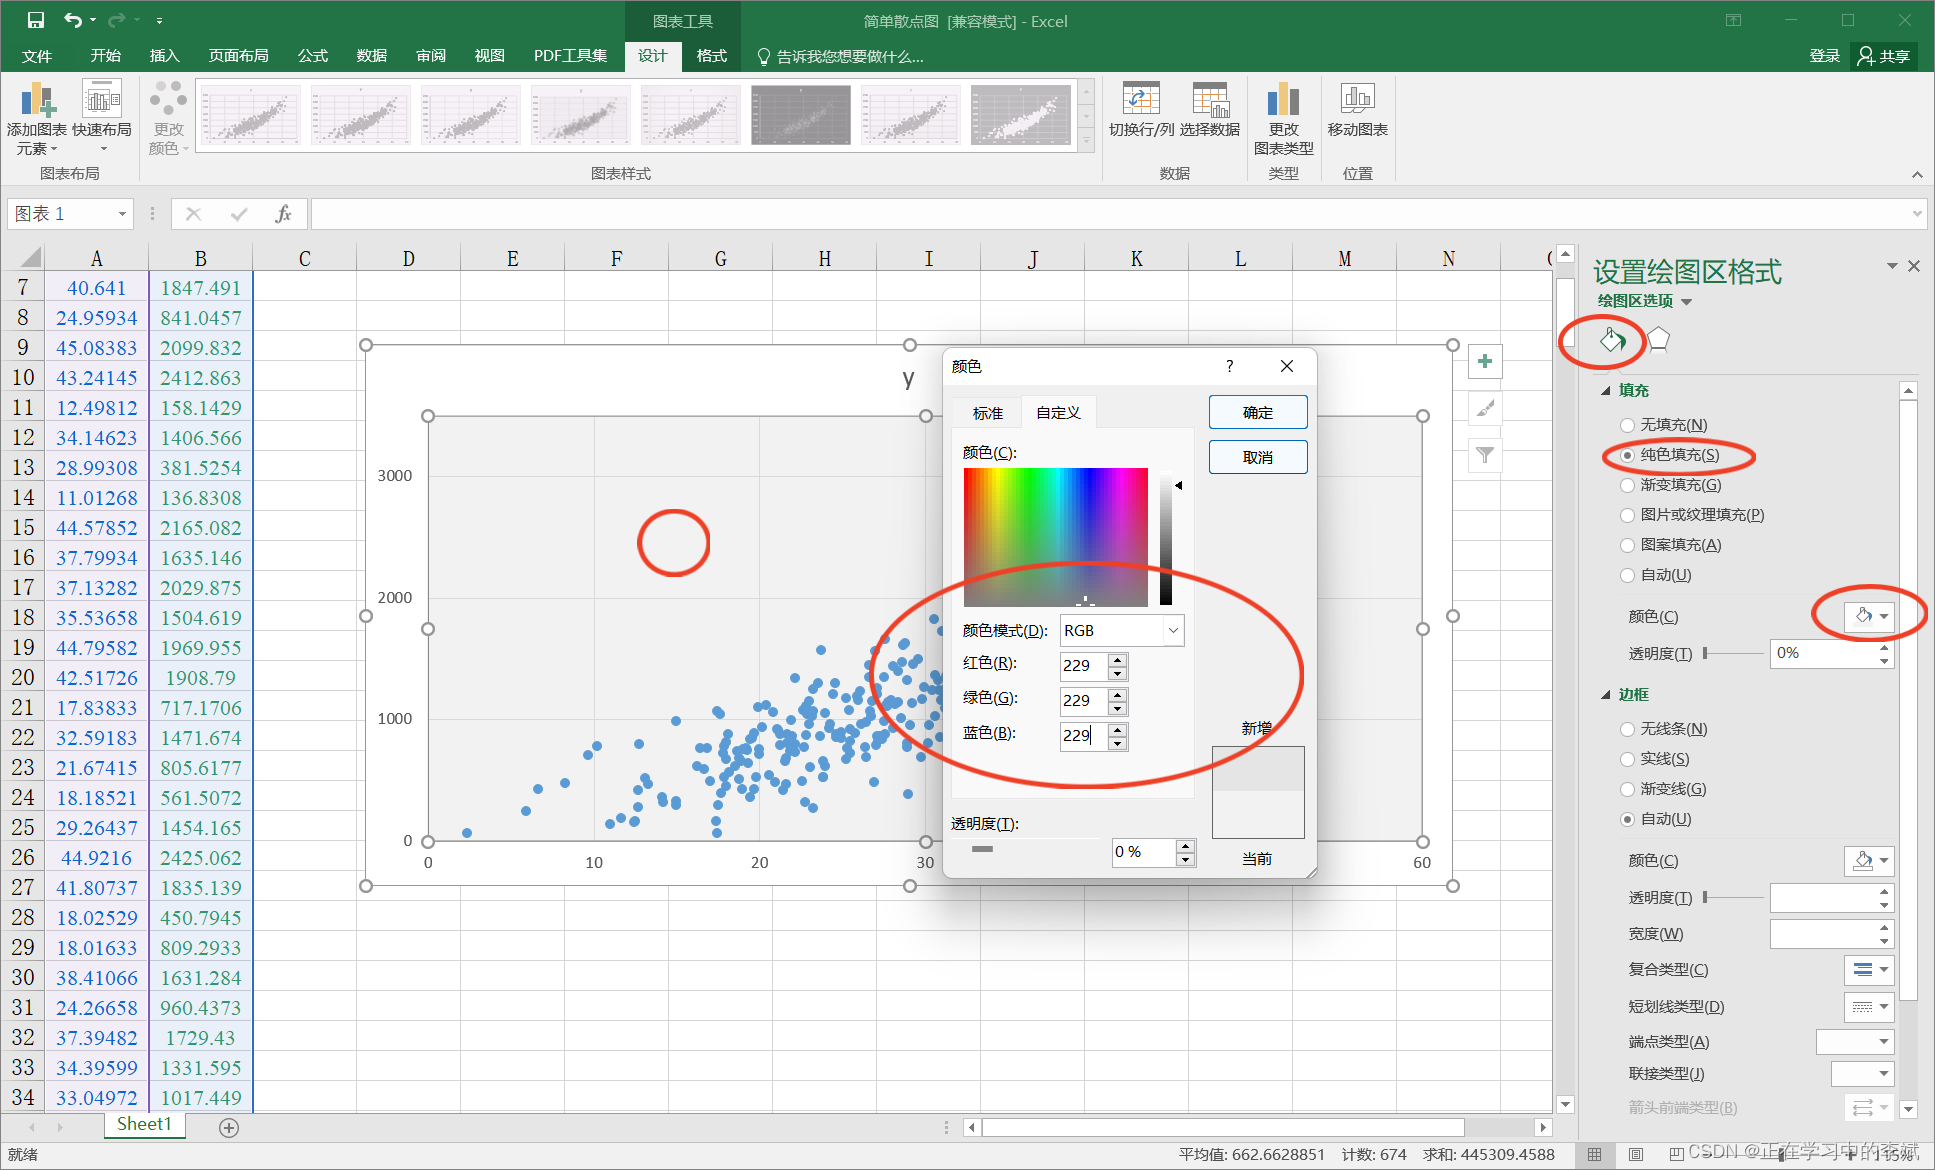Screen dimensions: 1935x1170
Task: Open the Format ribbon tab
Action: click(x=711, y=56)
